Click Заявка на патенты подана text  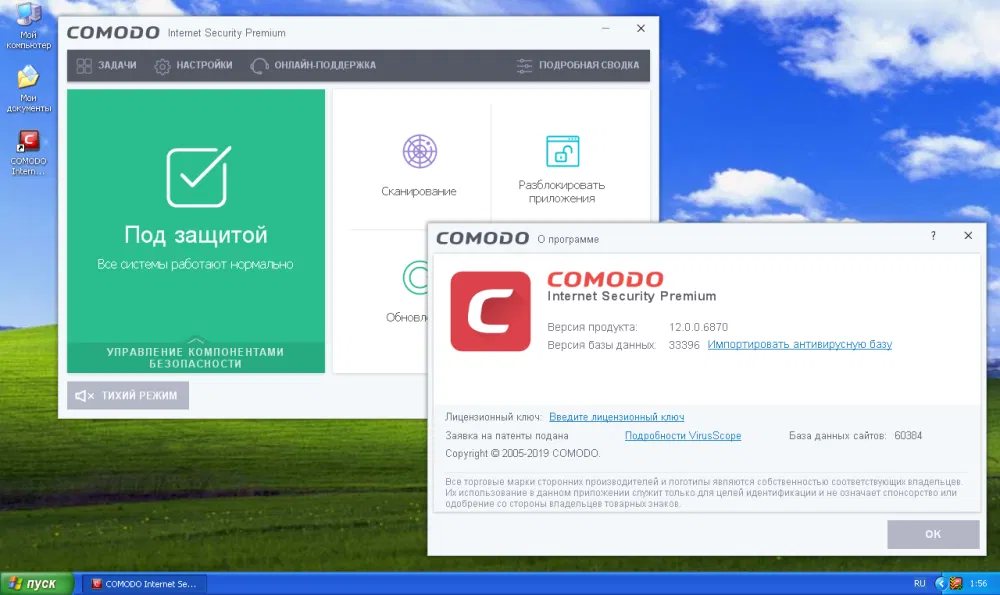pos(506,436)
